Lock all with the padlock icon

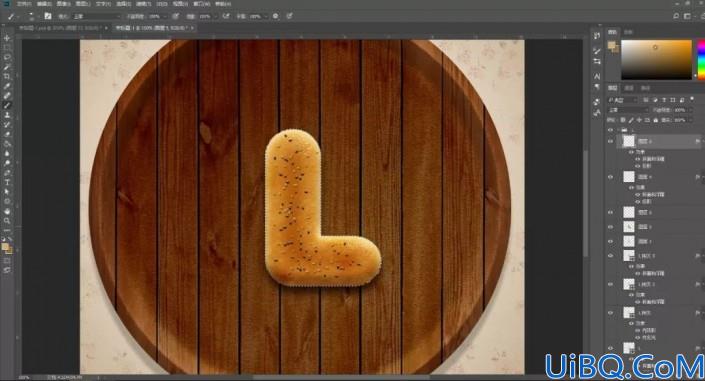click(656, 120)
